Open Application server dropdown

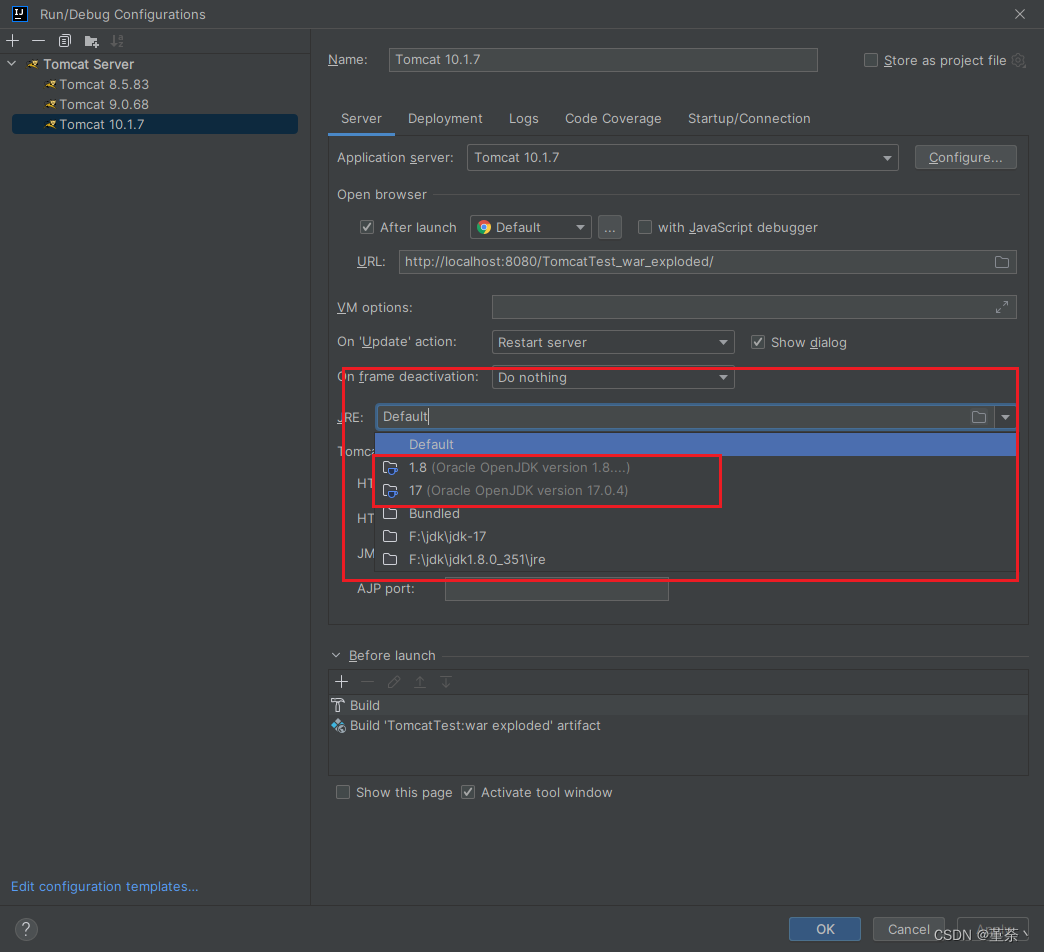point(682,158)
